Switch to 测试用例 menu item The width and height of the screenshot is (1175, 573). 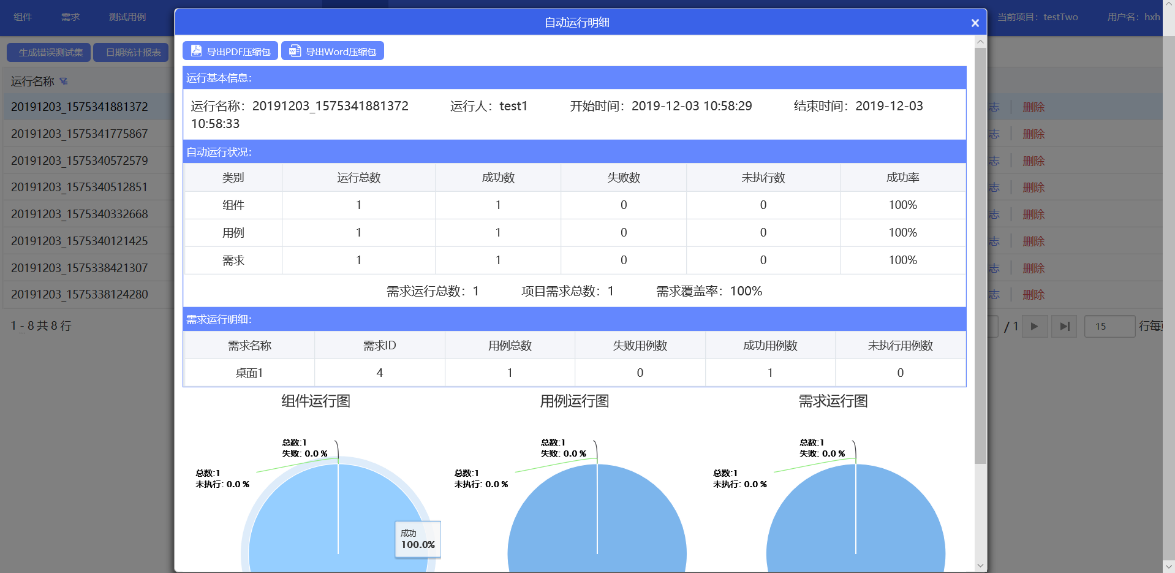pyautogui.click(x=127, y=17)
